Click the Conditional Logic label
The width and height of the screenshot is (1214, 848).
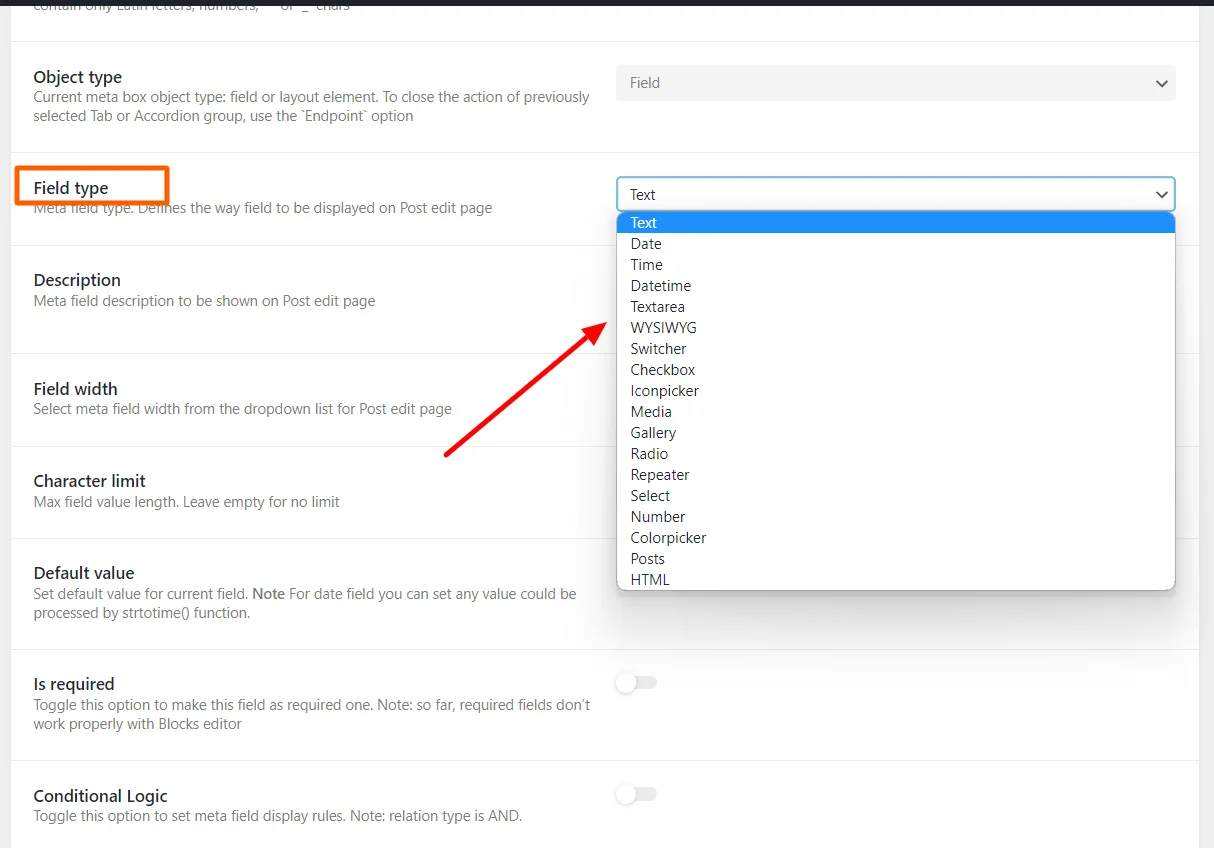click(100, 796)
